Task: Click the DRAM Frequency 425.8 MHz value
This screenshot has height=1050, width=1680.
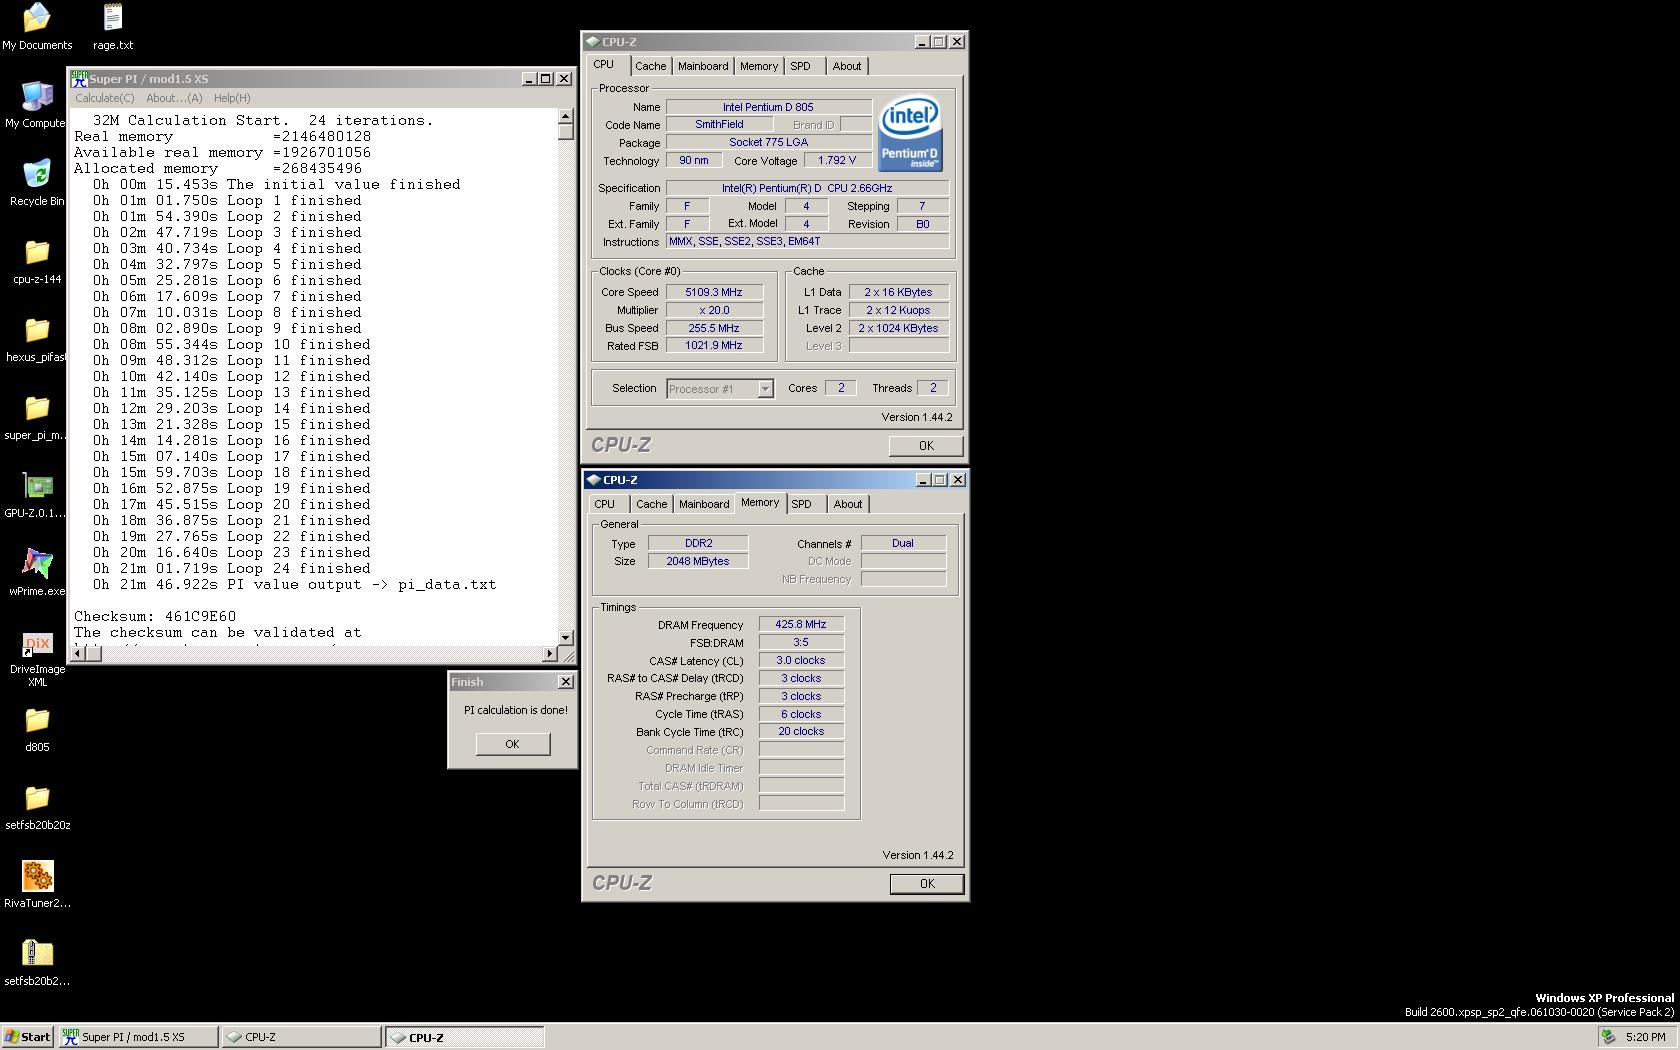Action: coord(801,624)
